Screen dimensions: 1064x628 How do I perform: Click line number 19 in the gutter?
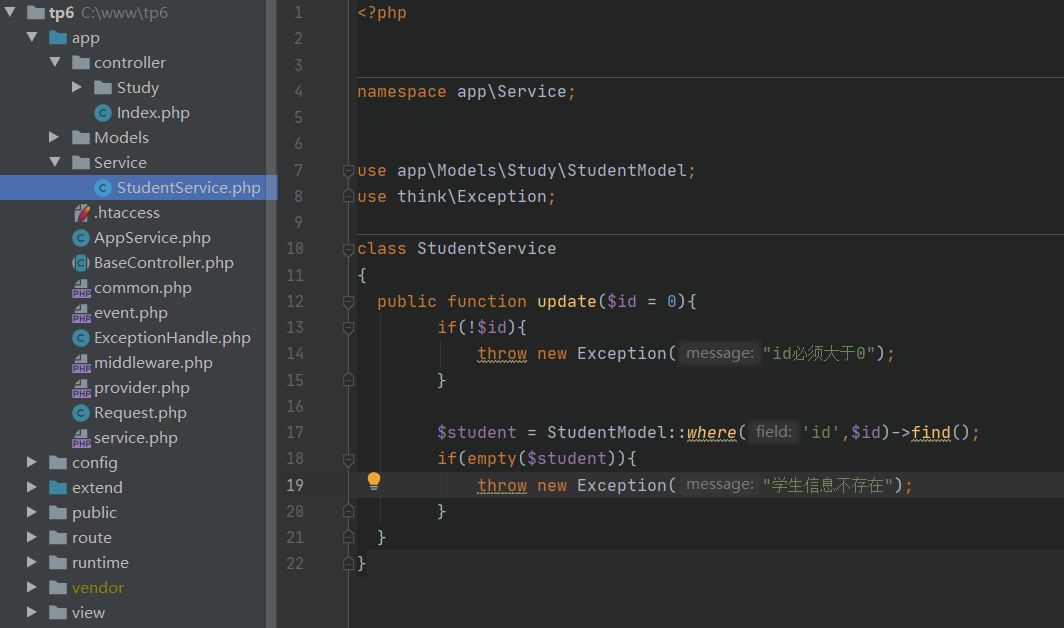pos(294,485)
